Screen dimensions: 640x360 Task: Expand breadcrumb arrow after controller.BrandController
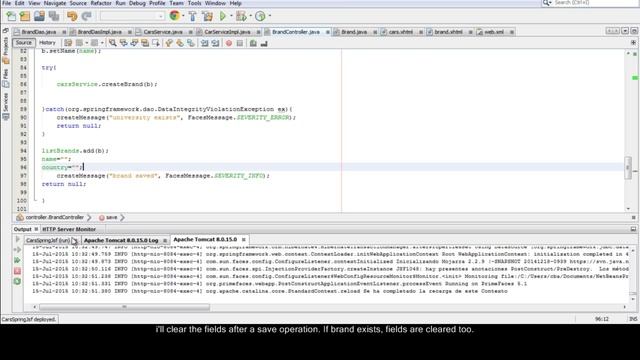tap(89, 218)
